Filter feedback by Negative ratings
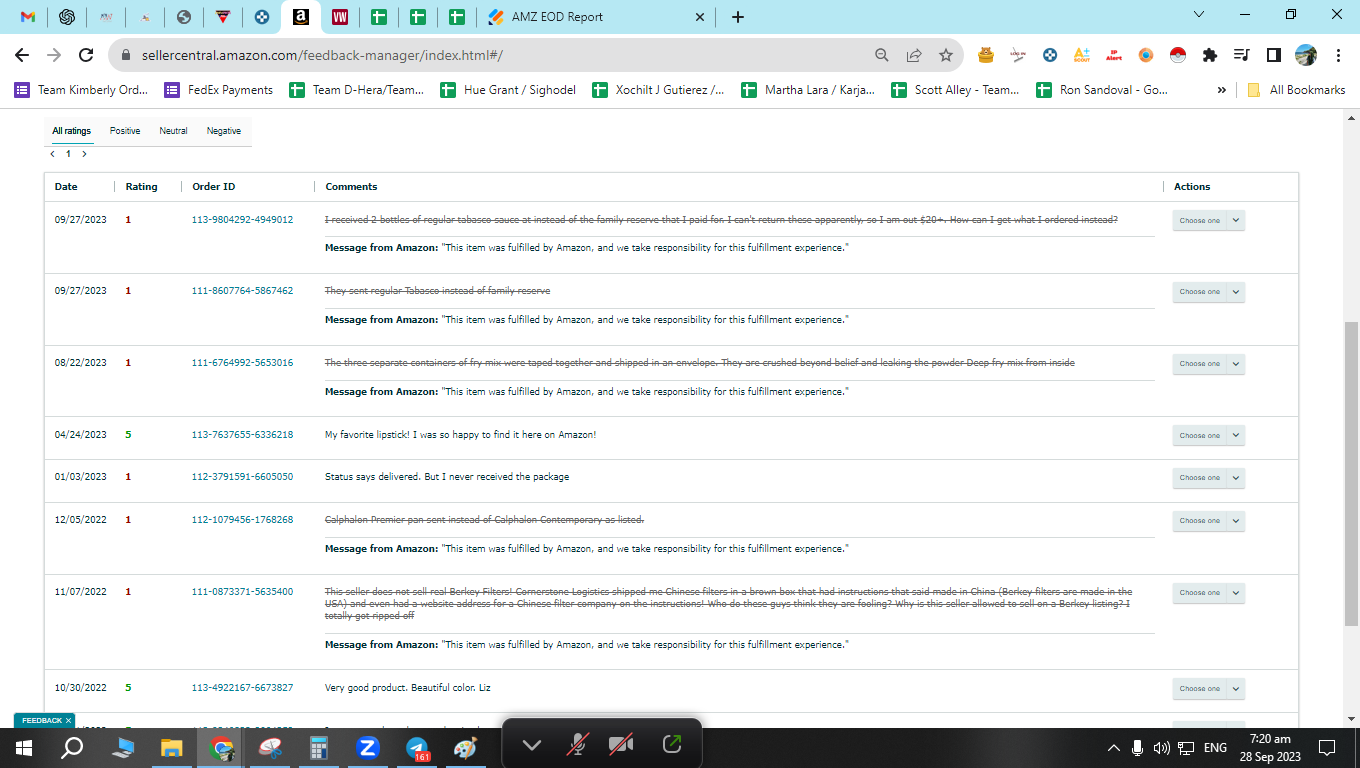This screenshot has width=1360, height=768. pyautogui.click(x=223, y=131)
